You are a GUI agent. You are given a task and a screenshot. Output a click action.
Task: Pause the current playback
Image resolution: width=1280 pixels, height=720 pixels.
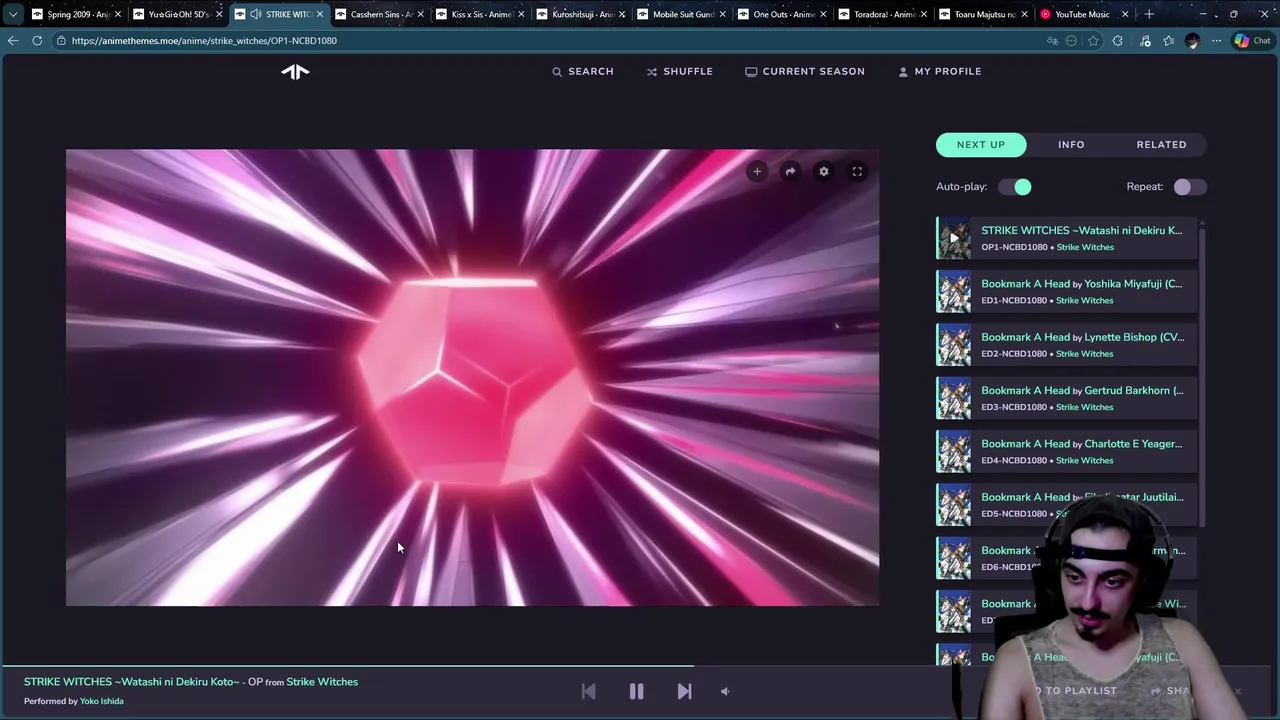pyautogui.click(x=636, y=691)
